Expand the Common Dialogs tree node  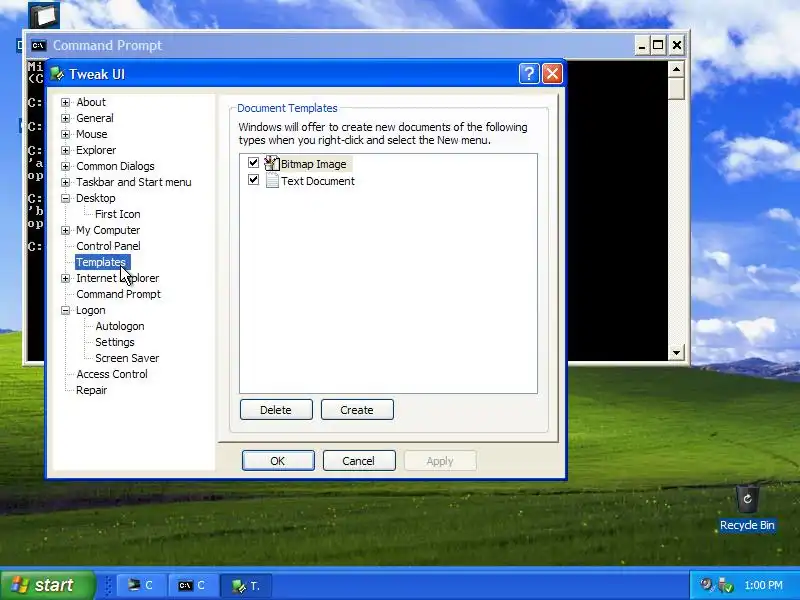point(65,166)
